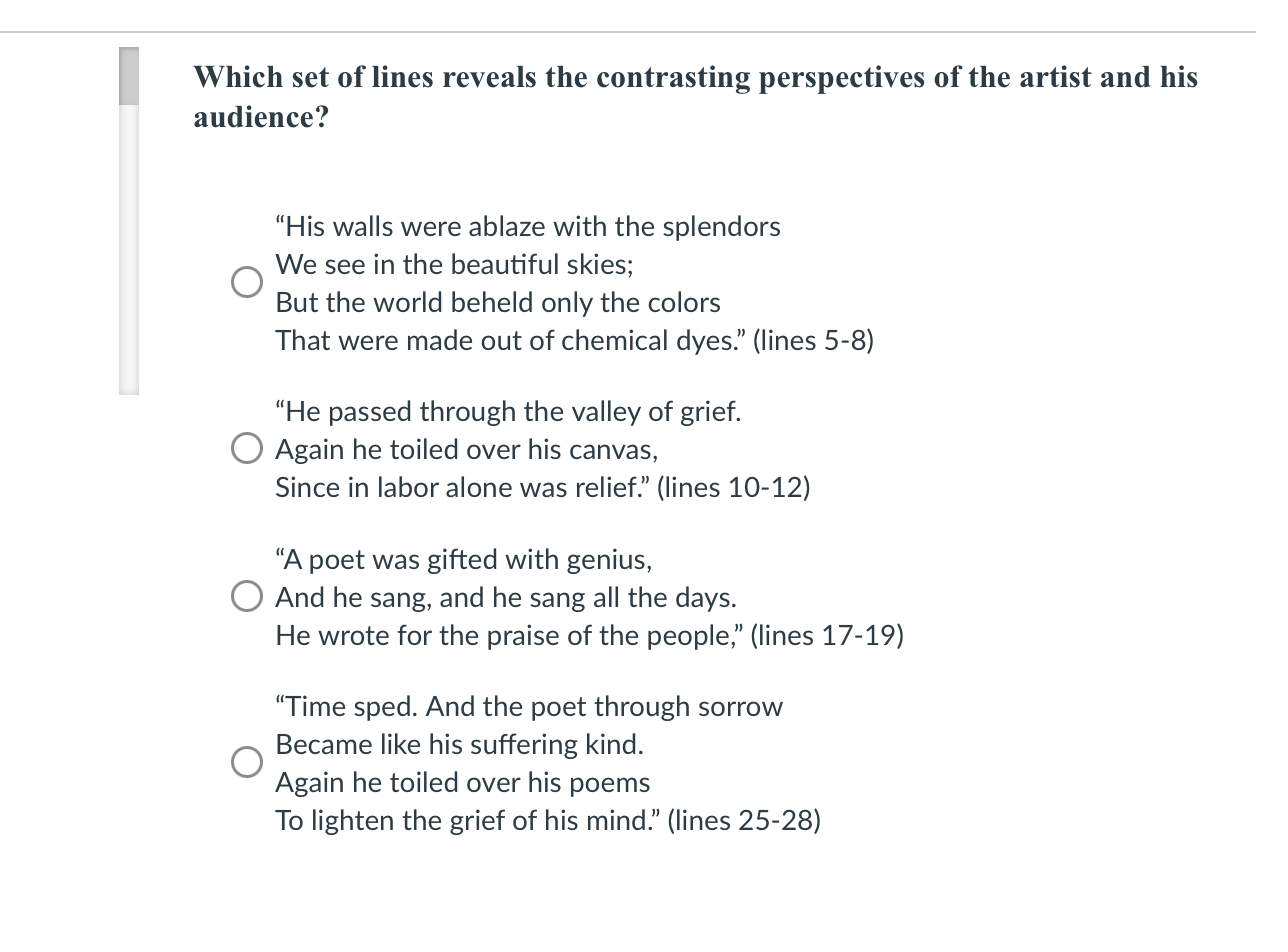Click "And he sang, and he sang all the days"
Image resolution: width=1288 pixels, height=952 pixels.
(x=506, y=598)
